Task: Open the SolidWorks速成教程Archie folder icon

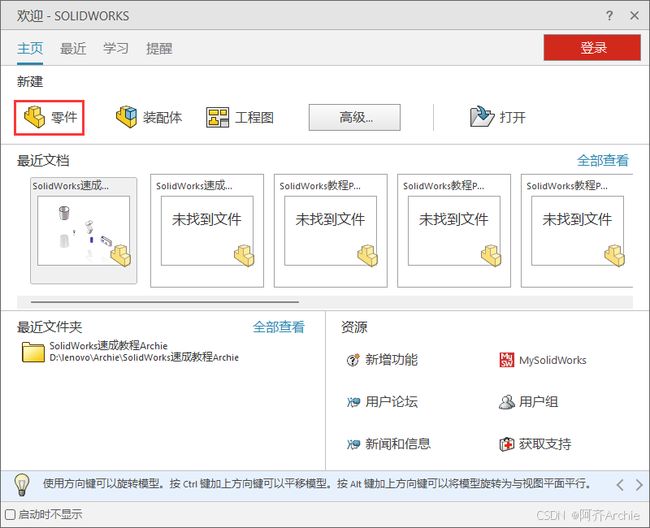Action: click(33, 352)
